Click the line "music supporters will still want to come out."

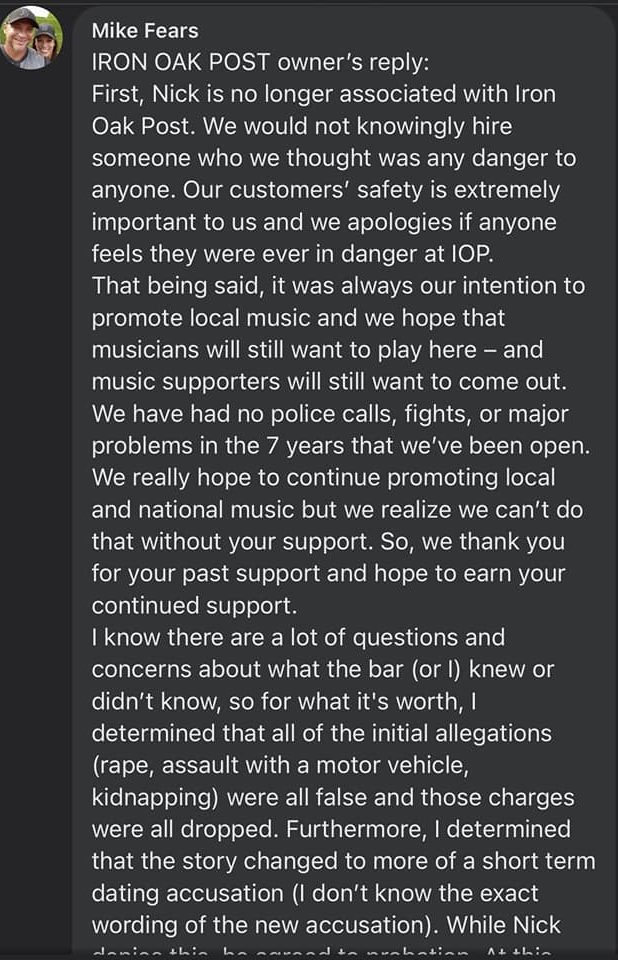(330, 381)
